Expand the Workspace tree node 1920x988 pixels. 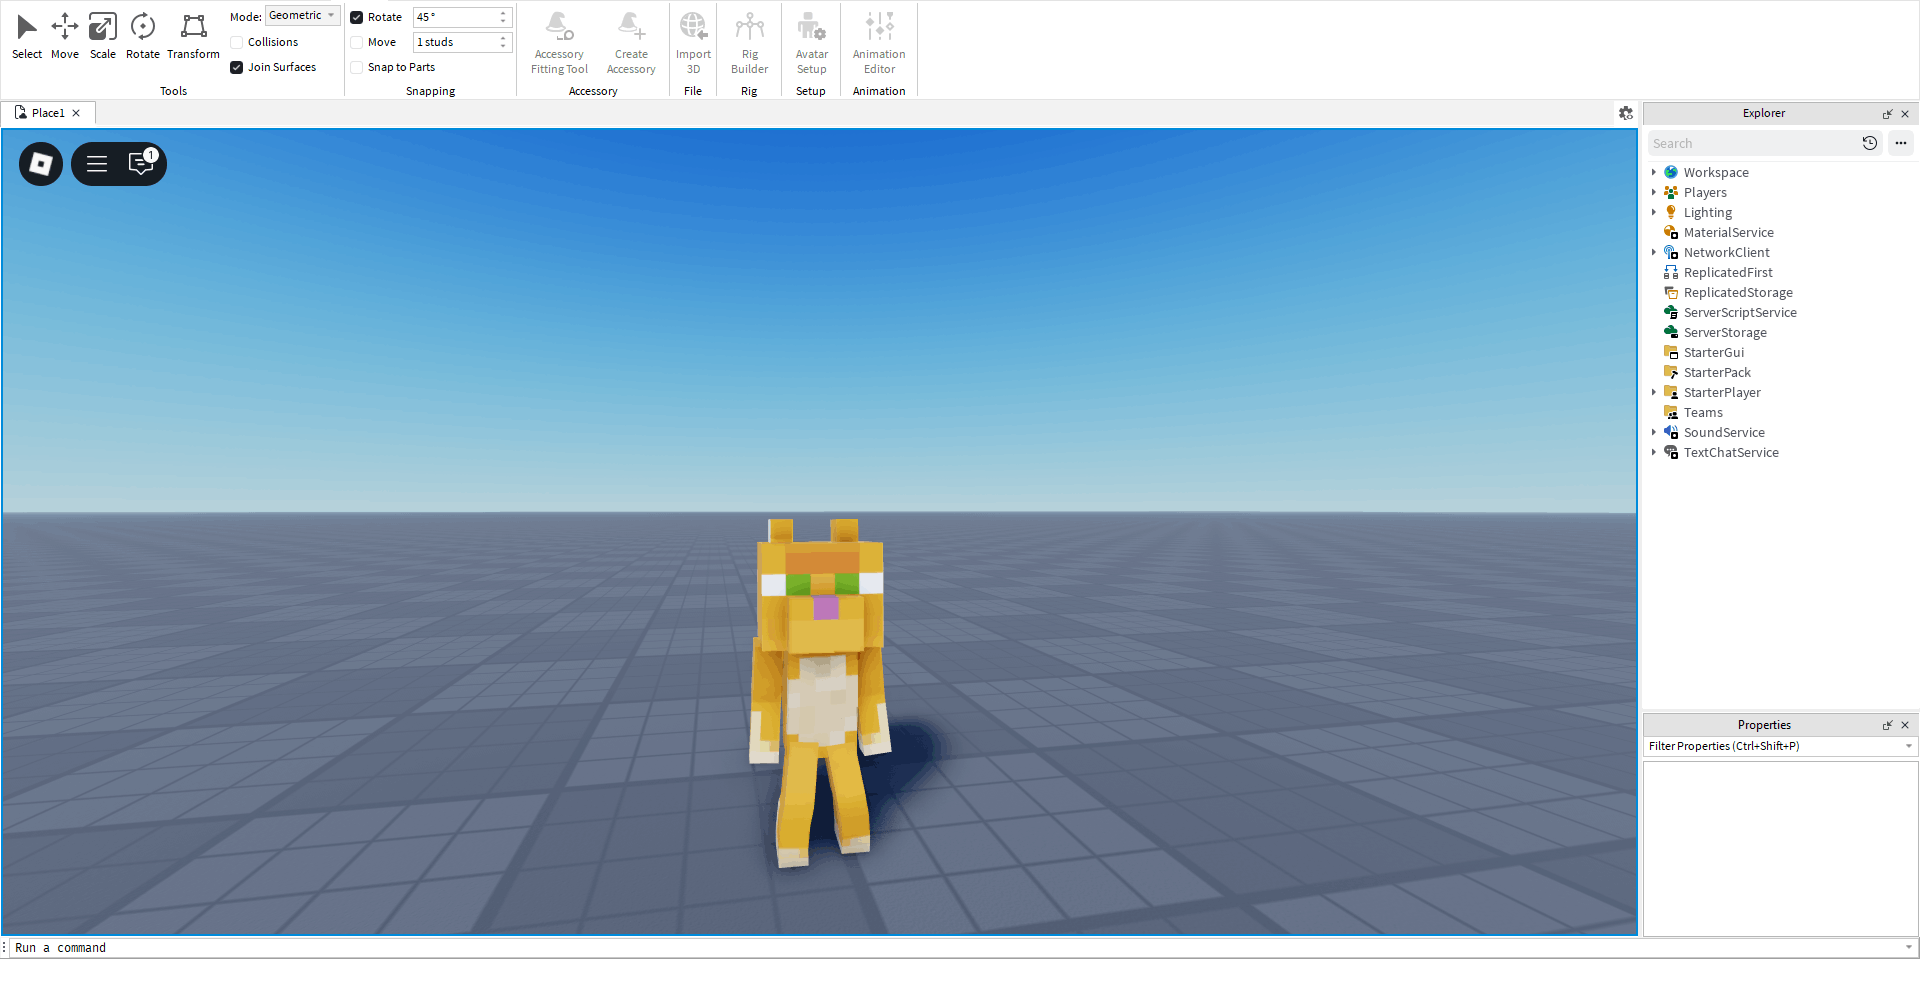[1654, 172]
